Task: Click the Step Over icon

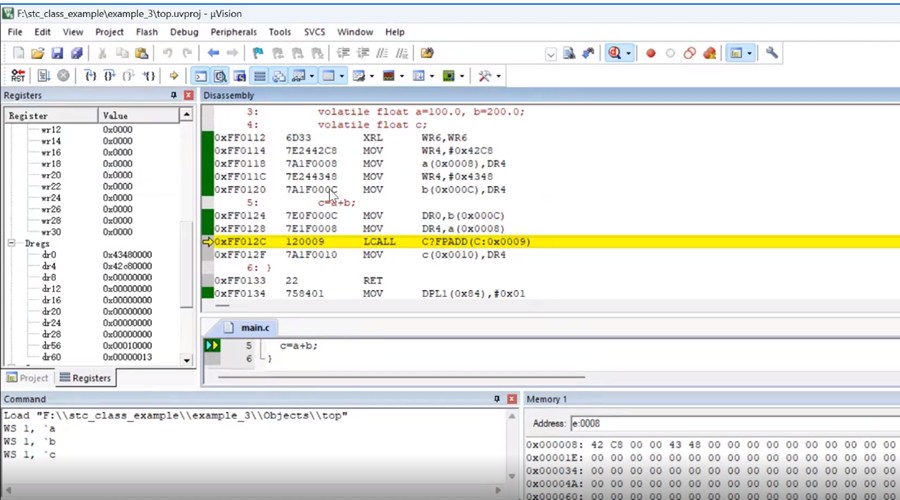Action: tap(109, 76)
